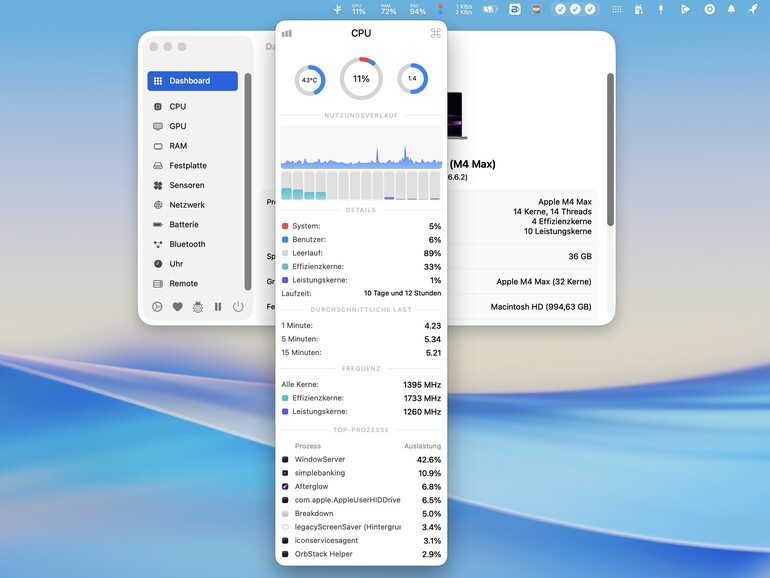Click the fan icon beside Sensoren
Image resolution: width=770 pixels, height=578 pixels.
point(158,185)
